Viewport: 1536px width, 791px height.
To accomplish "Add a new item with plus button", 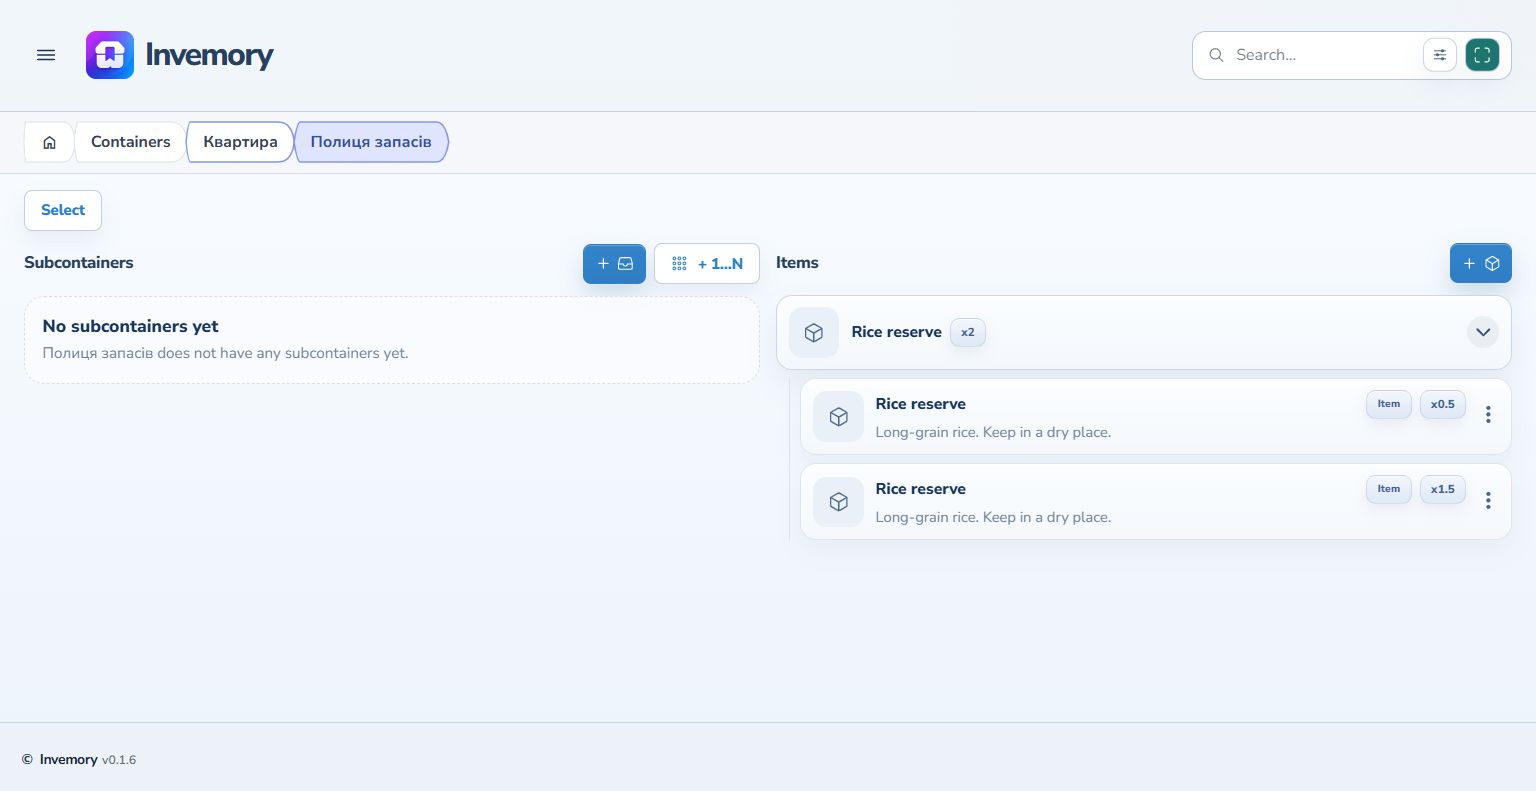I will pos(1481,264).
